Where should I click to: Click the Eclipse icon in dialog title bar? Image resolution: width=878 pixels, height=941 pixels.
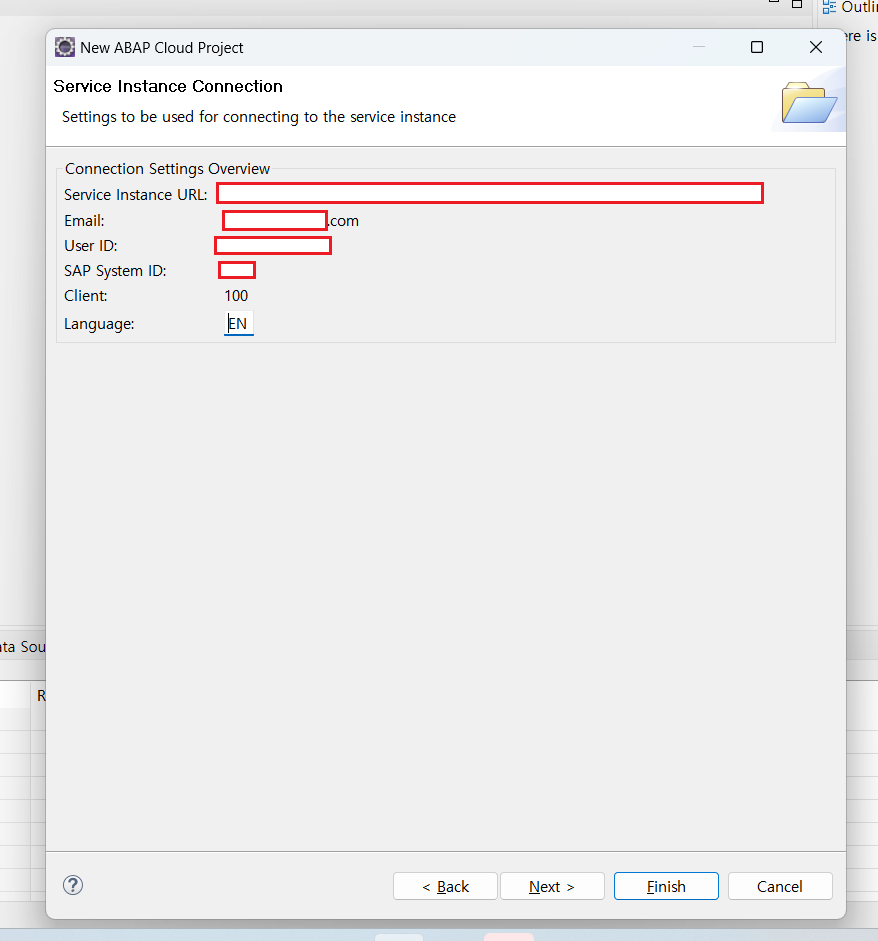65,47
